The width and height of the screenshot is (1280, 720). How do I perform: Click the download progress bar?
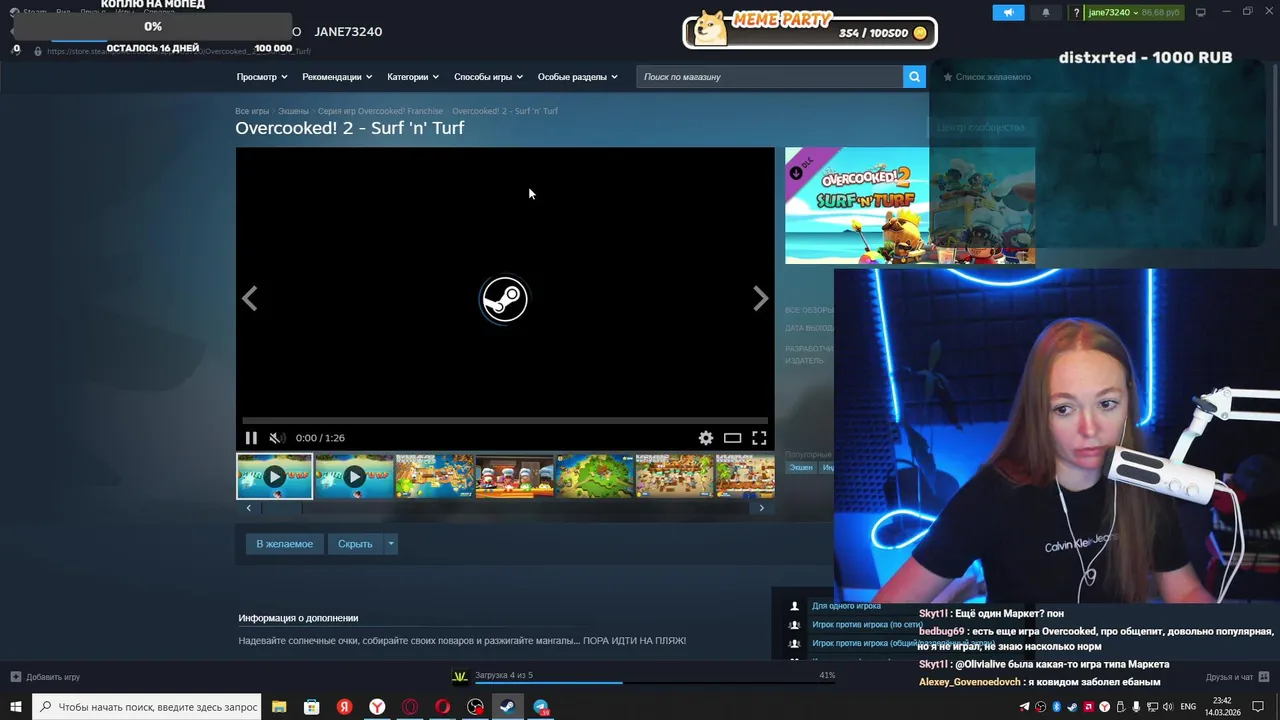tap(654, 683)
